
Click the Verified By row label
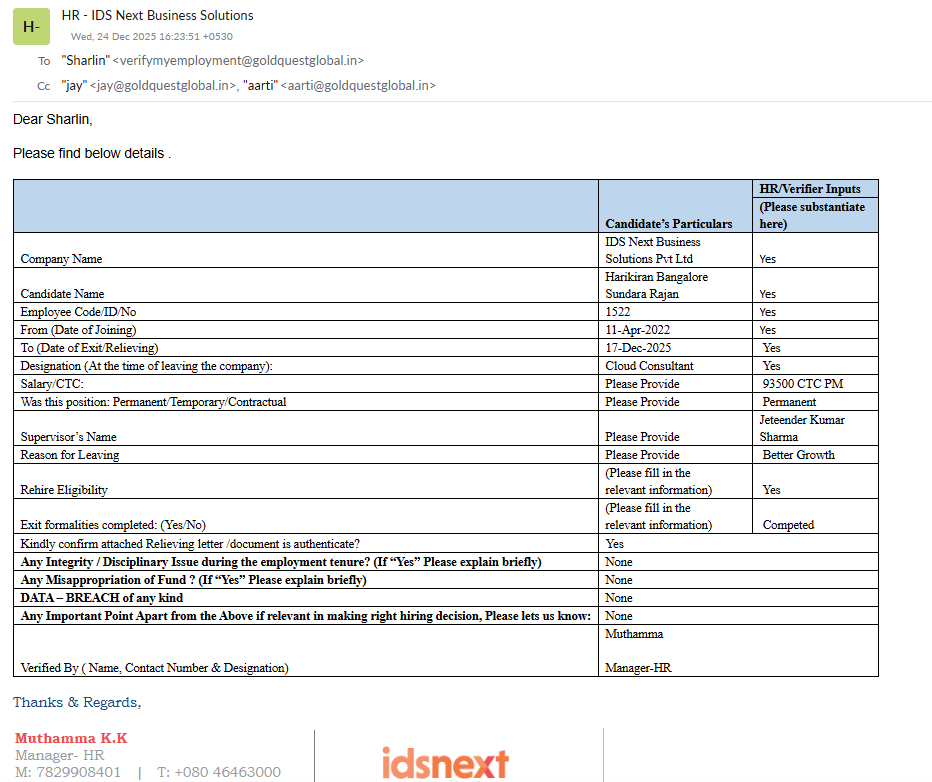pos(155,668)
